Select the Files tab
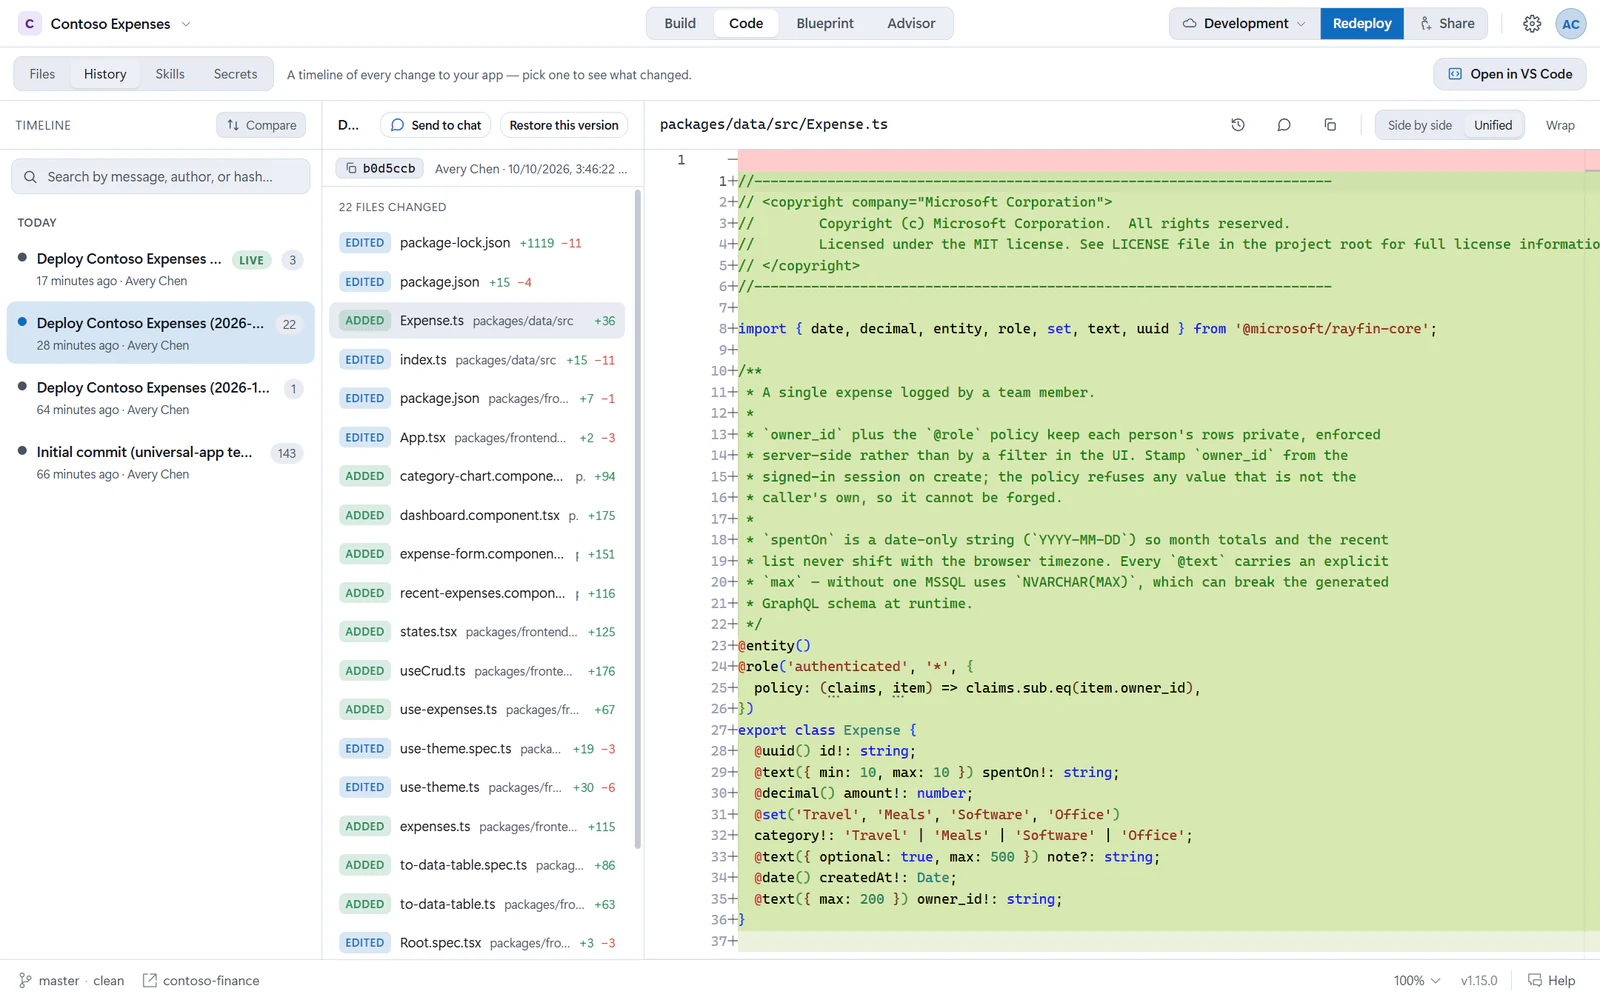 pyautogui.click(x=42, y=74)
